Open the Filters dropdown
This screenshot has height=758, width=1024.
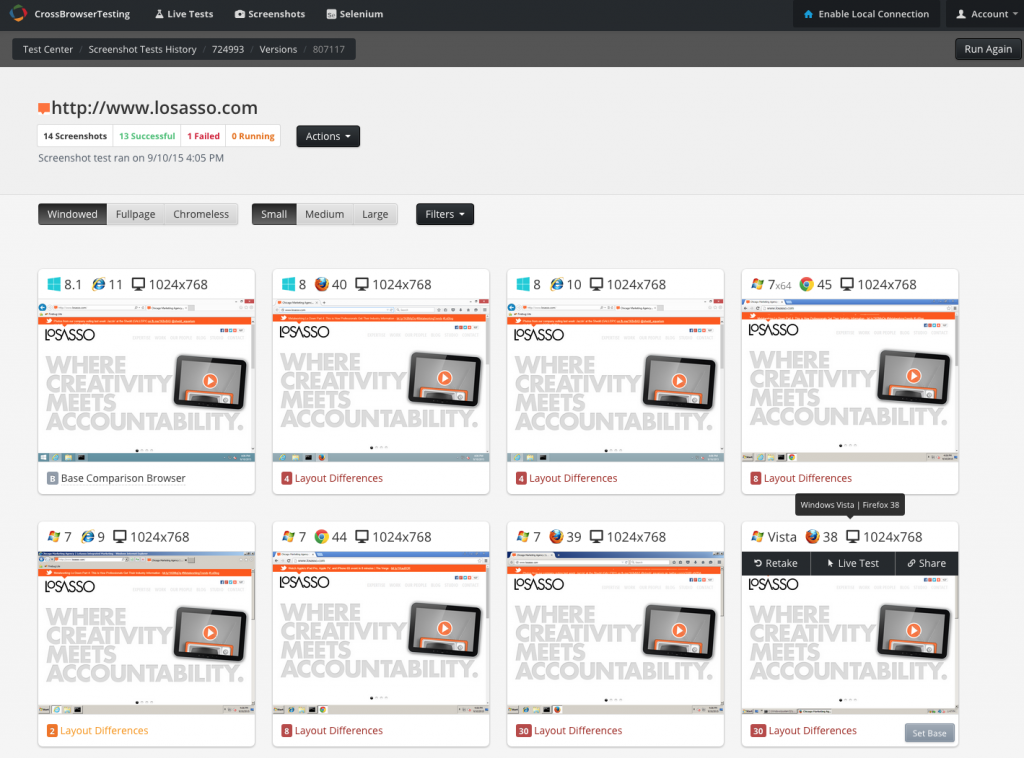click(x=445, y=214)
